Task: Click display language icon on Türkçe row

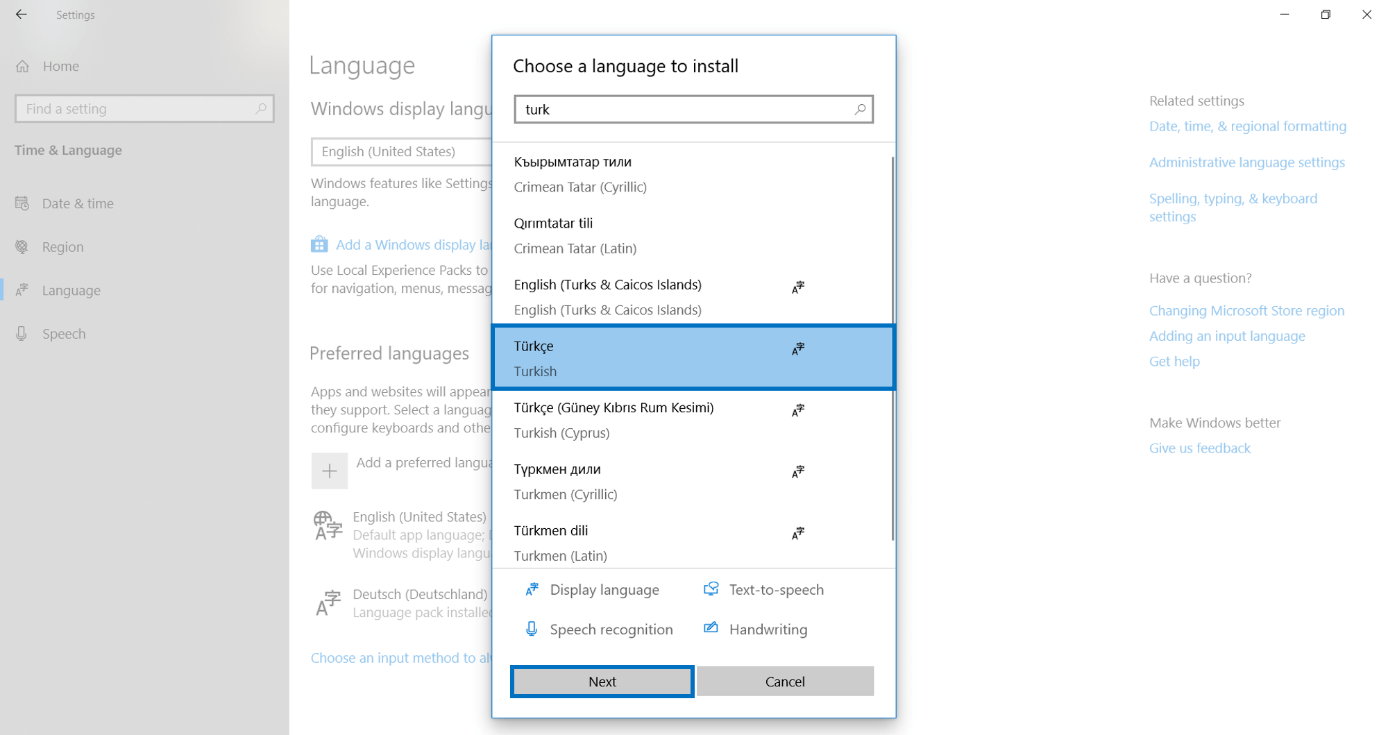Action: point(798,348)
